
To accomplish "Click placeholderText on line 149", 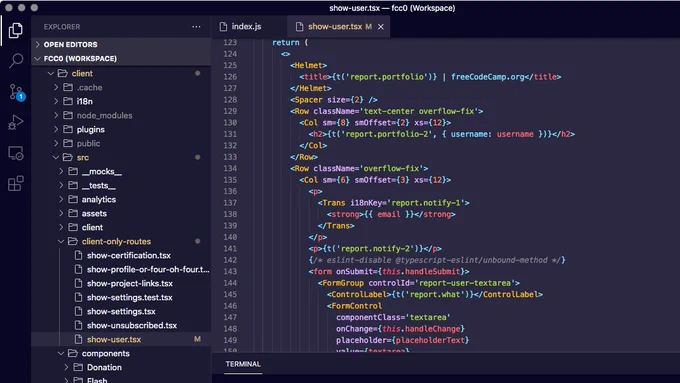I will point(430,340).
